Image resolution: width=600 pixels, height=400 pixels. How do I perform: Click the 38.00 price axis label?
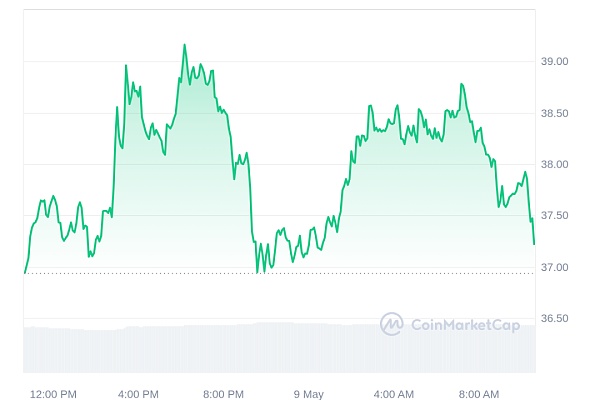[x=554, y=164]
